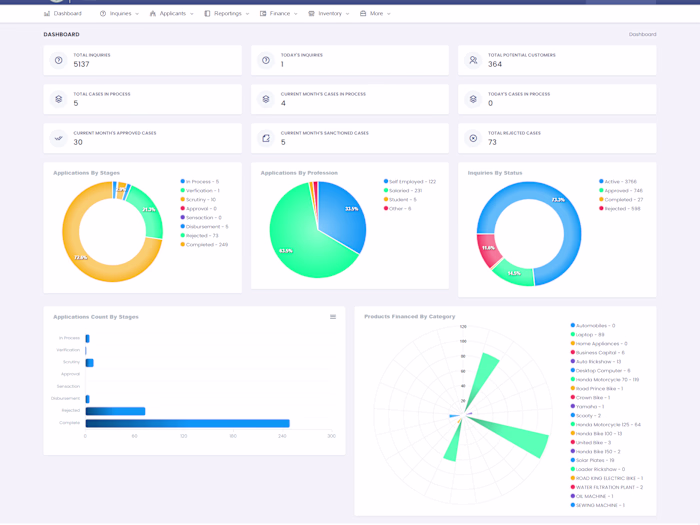Screen dimensions: 700x525
Task: Click the Total Potential Customers user icon
Action: click(473, 60)
